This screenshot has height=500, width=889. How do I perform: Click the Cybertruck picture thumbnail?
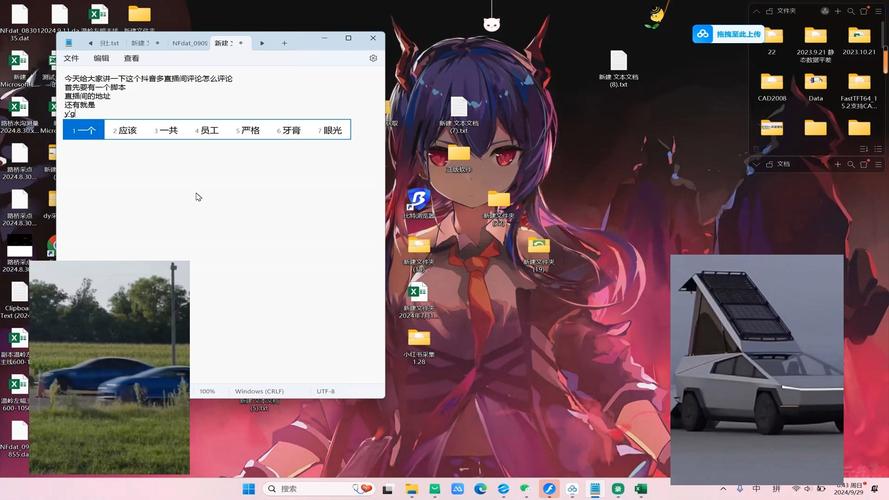[x=757, y=370]
